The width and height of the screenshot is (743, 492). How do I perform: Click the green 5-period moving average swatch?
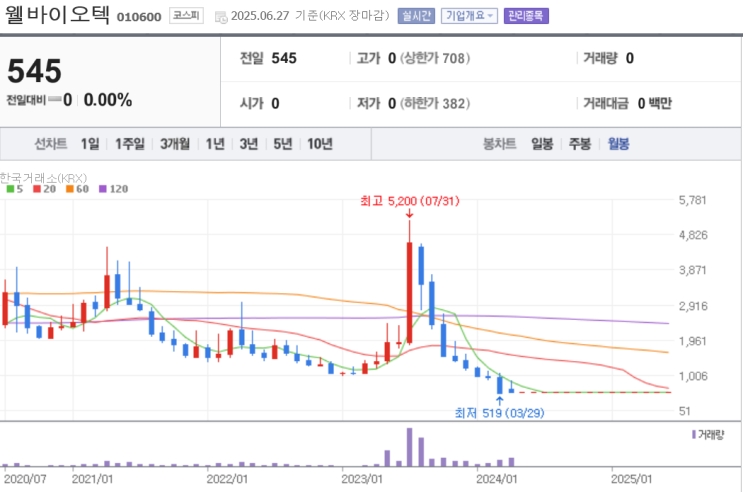tap(10, 189)
